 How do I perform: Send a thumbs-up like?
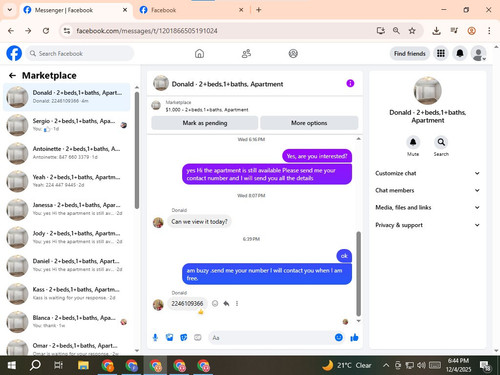(354, 338)
